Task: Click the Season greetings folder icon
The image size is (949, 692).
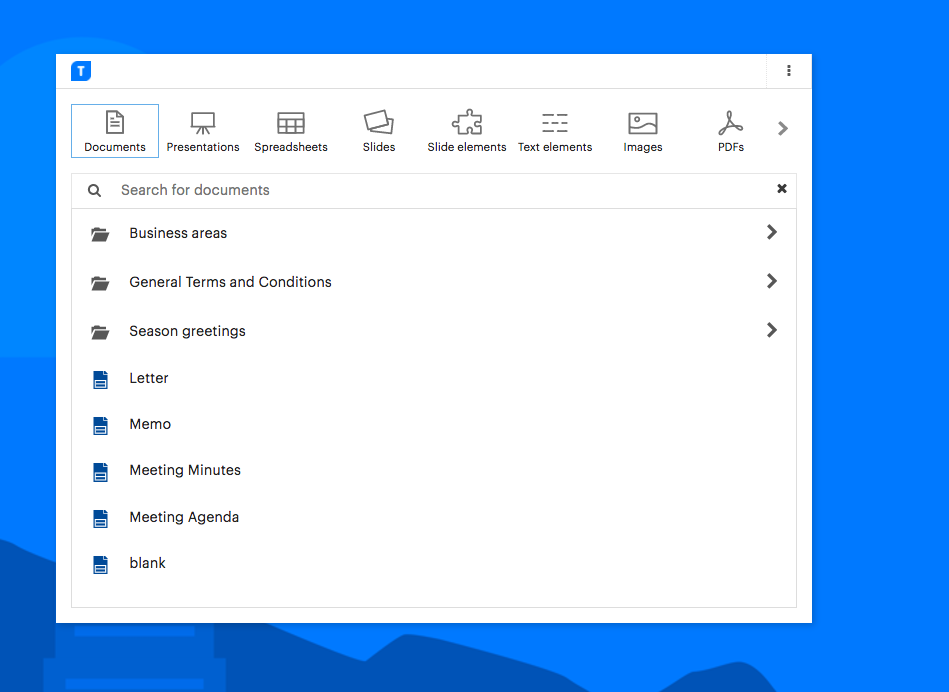Action: (x=100, y=332)
